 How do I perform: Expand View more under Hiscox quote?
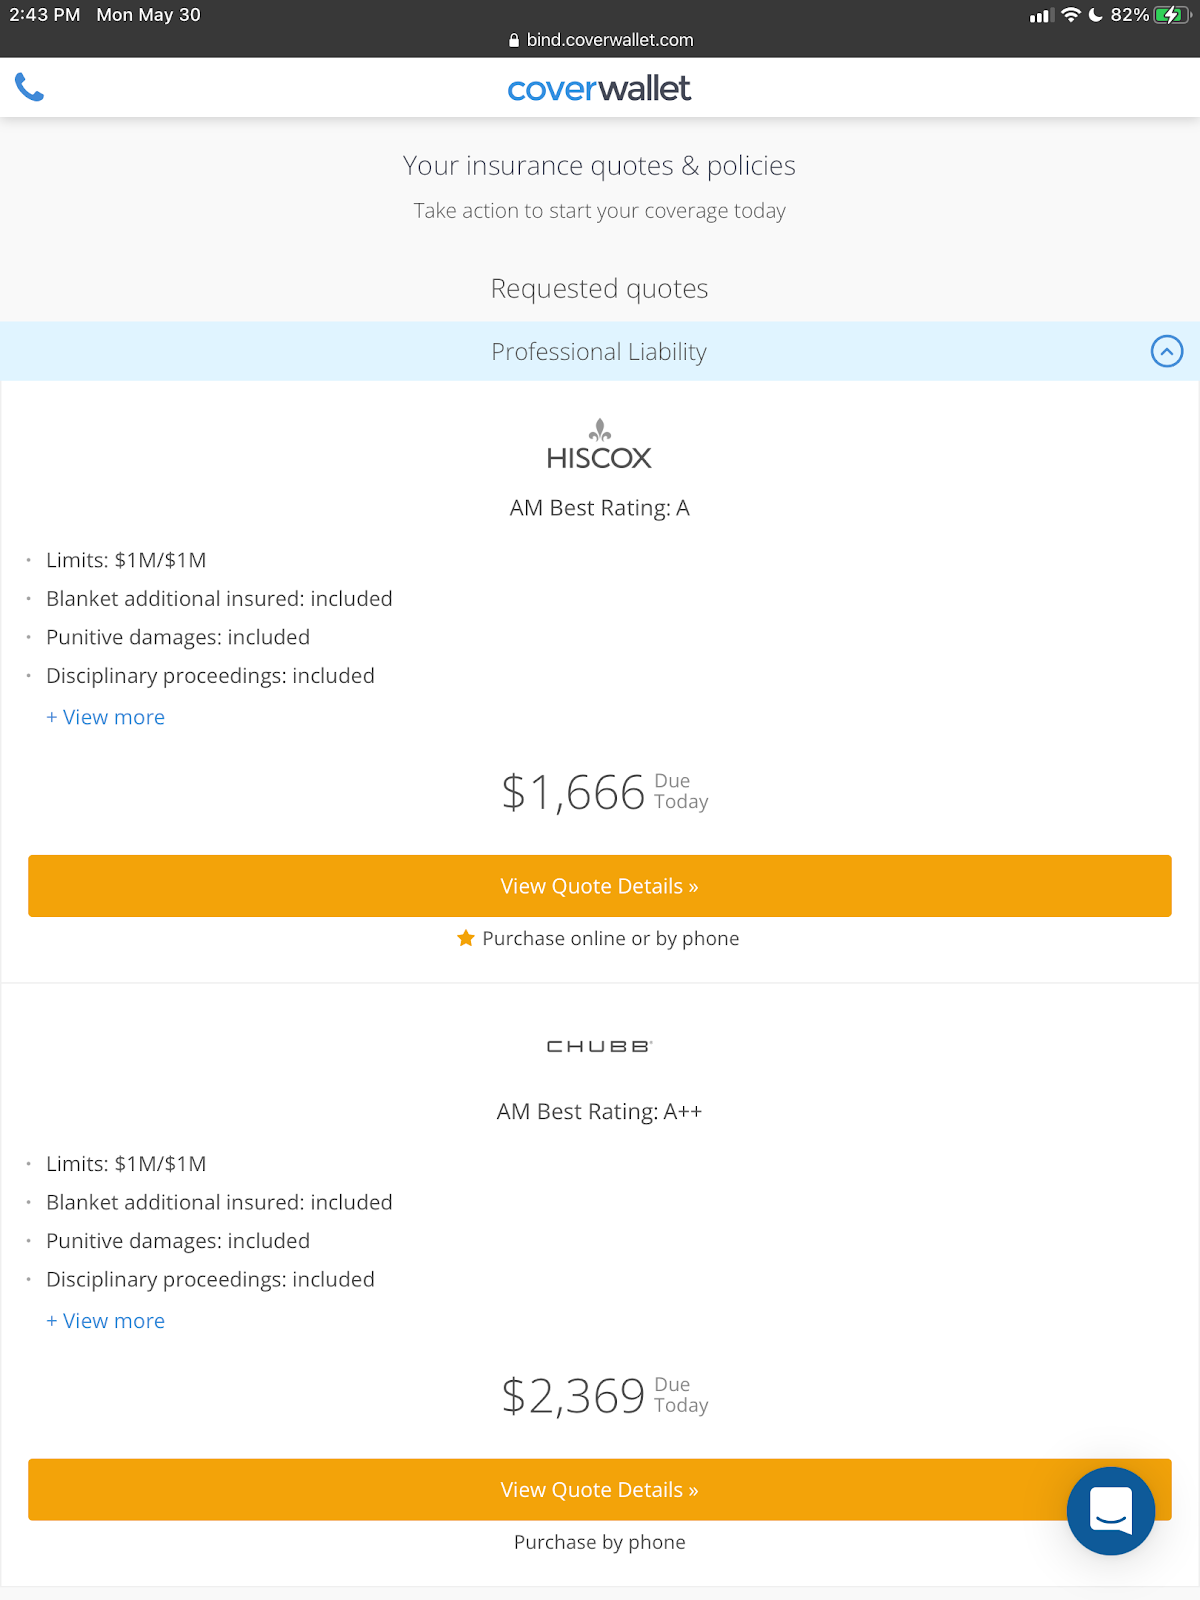106,717
